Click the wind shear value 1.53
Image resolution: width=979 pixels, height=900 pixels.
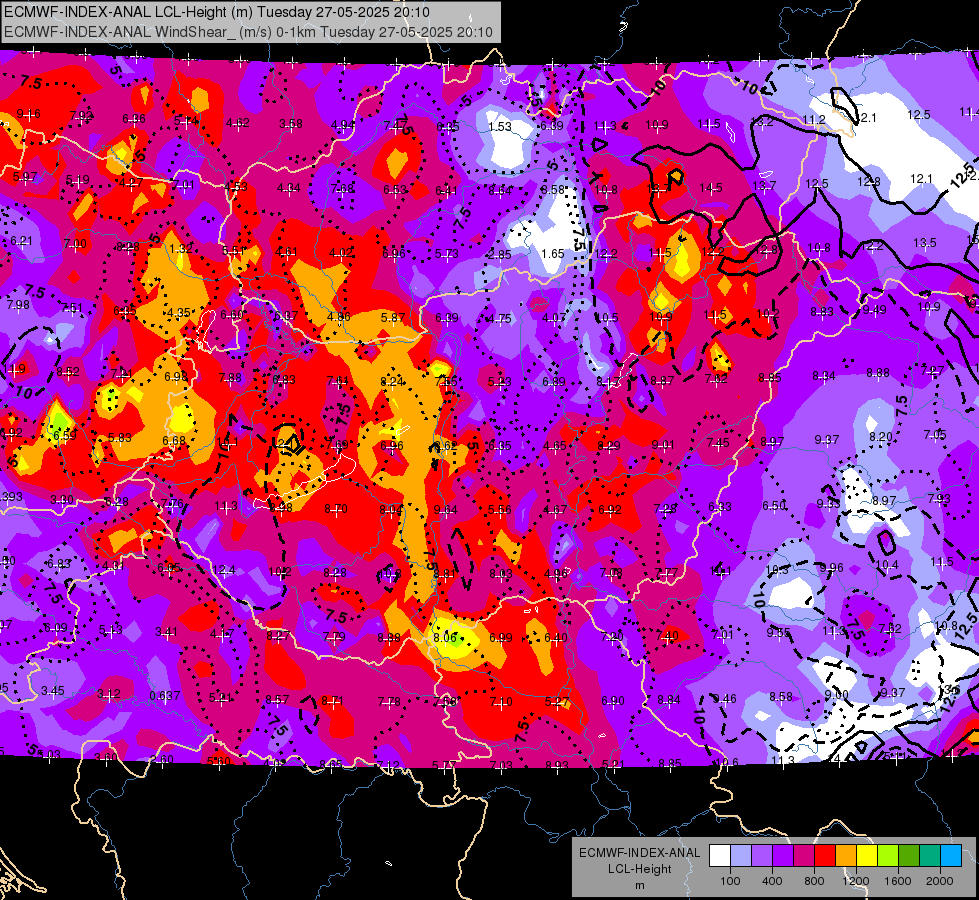pos(499,127)
